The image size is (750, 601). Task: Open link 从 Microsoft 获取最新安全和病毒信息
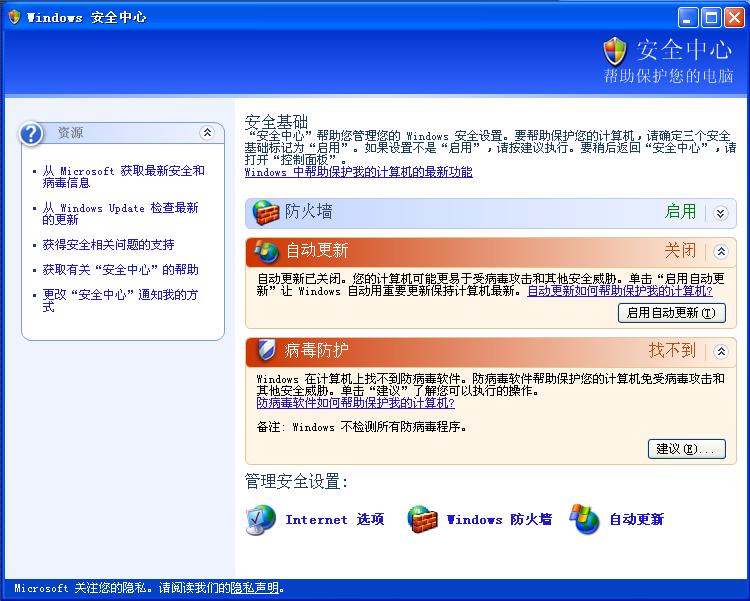(x=123, y=177)
